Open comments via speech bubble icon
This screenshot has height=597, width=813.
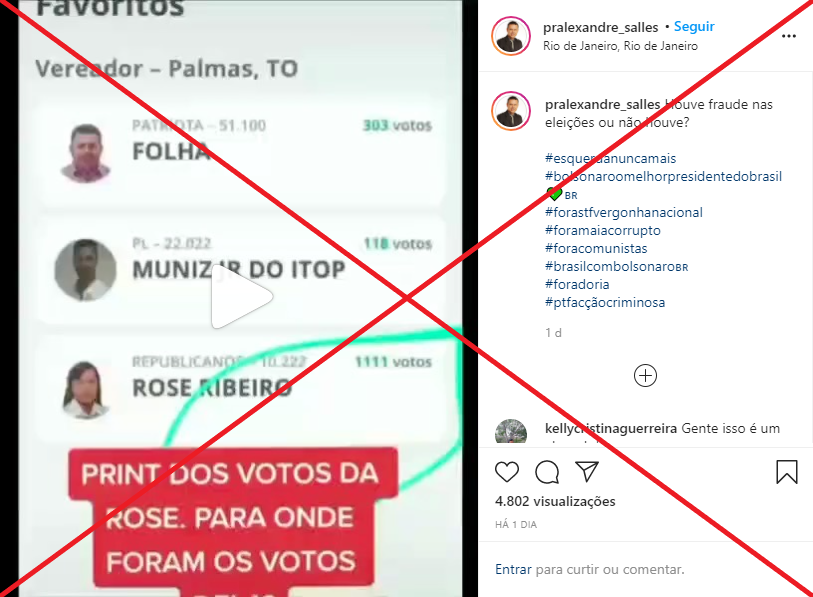click(x=547, y=471)
